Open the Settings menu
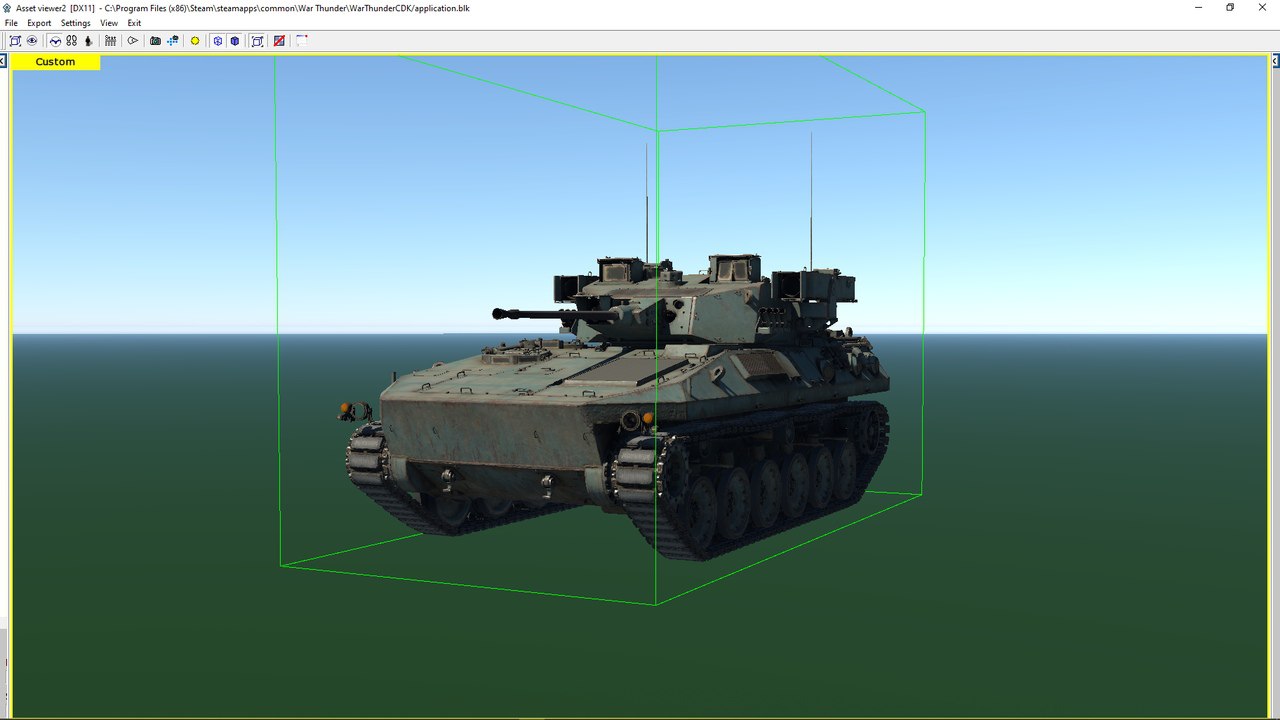Image resolution: width=1280 pixels, height=720 pixels. [x=75, y=23]
